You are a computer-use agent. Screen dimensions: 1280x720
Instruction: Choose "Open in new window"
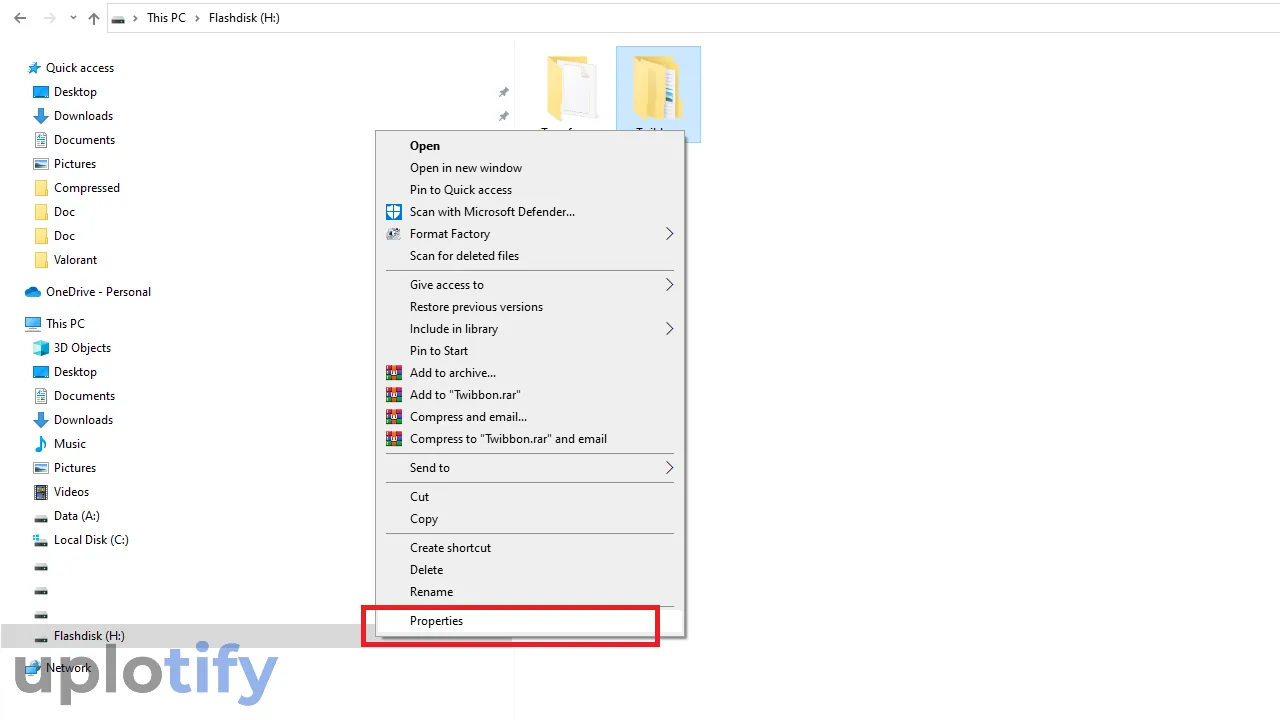coord(466,168)
